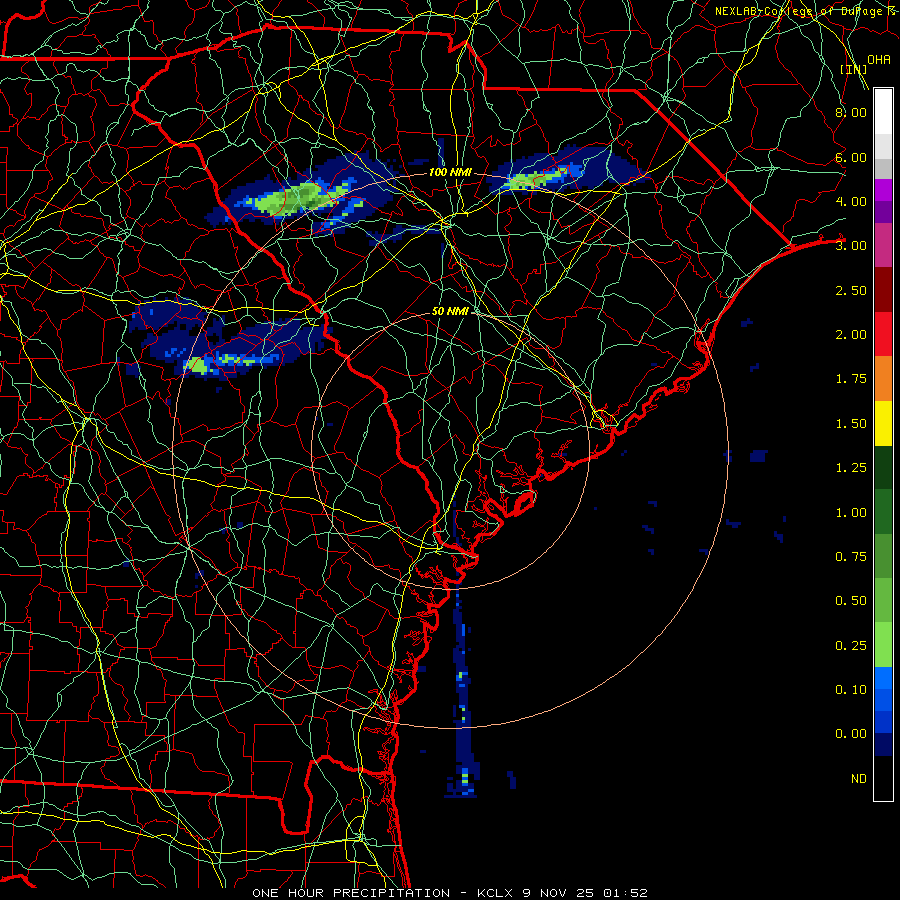The image size is (900, 900).
Task: Click the NEXLAB College of DuPage credit text
Action: coord(806,11)
